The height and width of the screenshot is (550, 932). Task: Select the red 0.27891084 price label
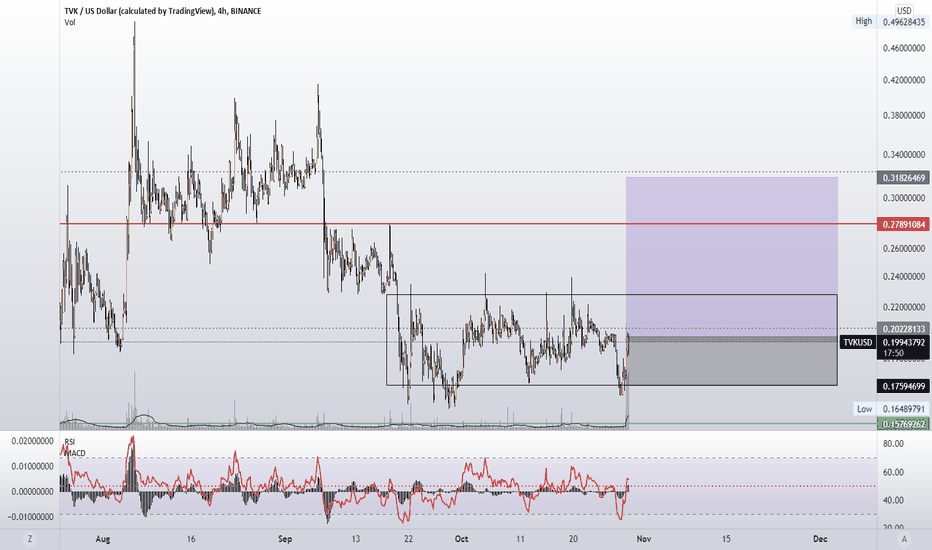pos(904,224)
